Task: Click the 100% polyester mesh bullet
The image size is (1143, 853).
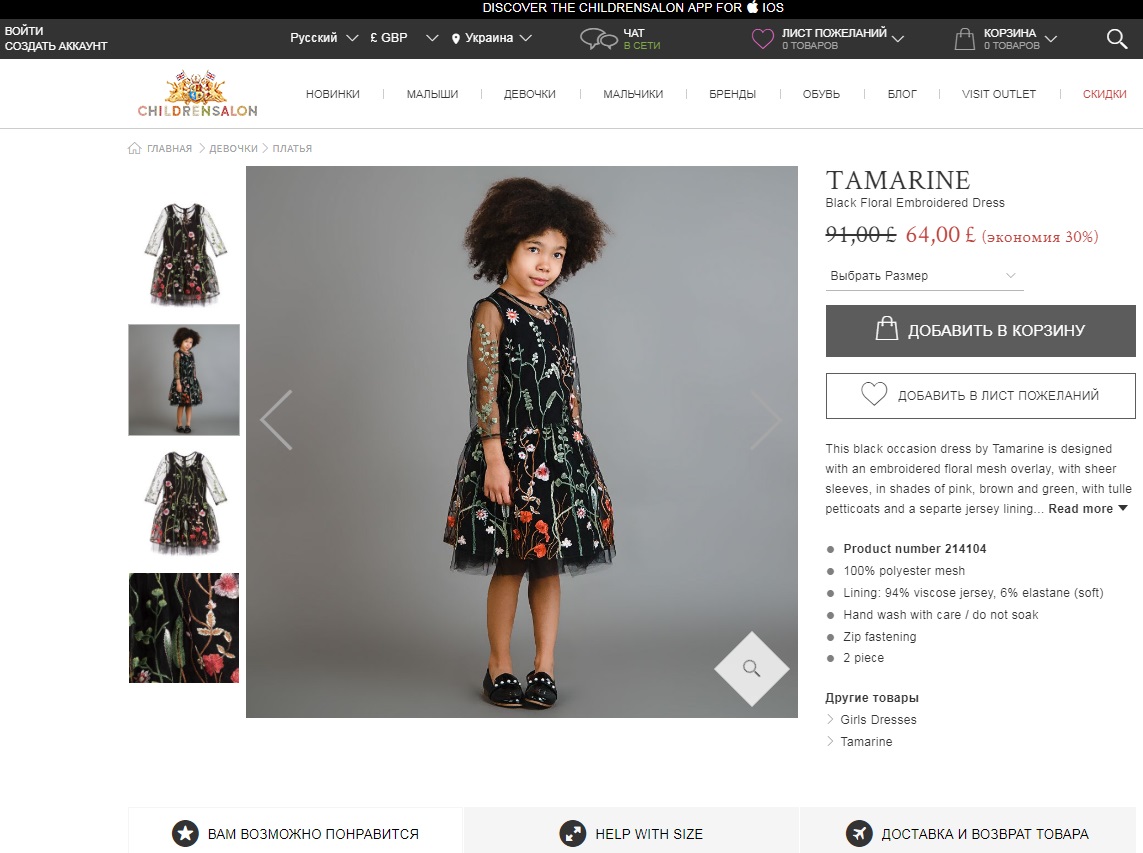Action: pos(904,571)
